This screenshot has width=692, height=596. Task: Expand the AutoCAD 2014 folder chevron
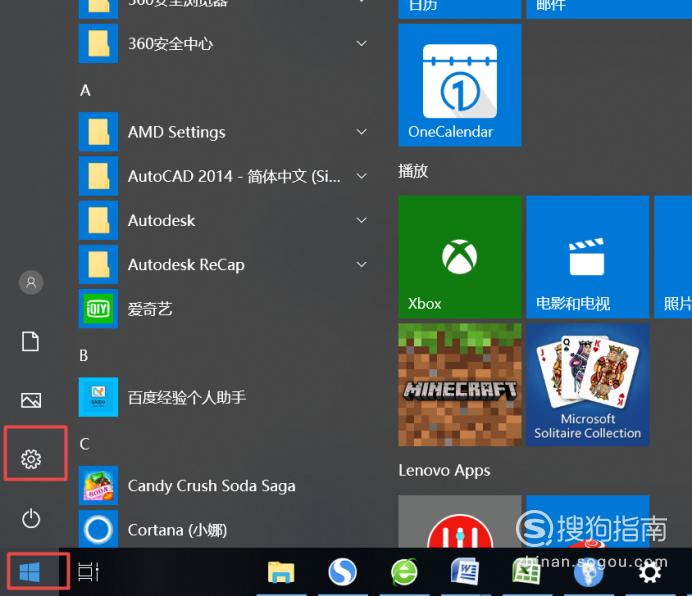point(361,176)
